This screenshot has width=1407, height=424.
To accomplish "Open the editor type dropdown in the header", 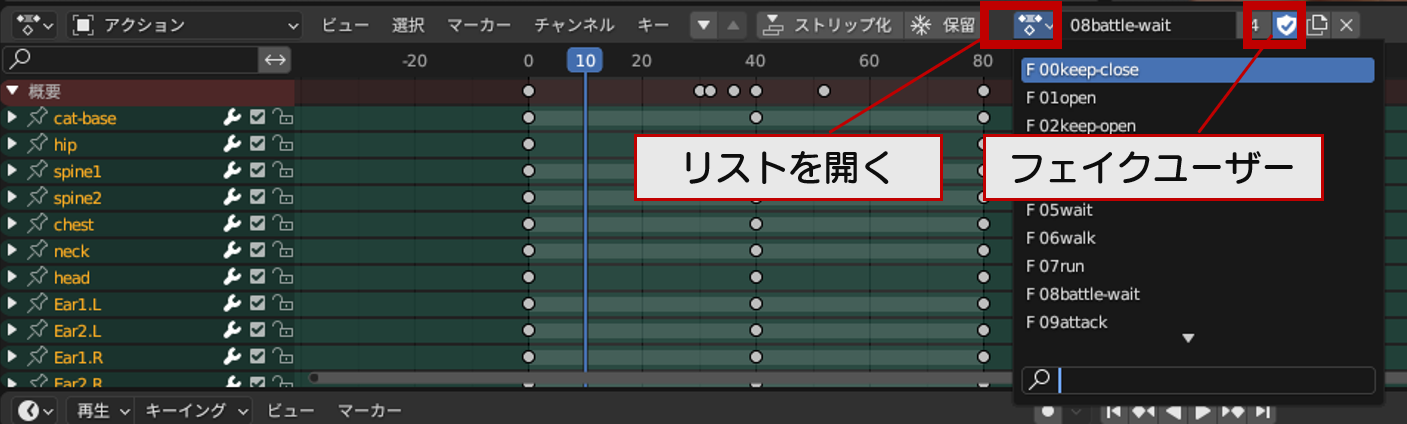I will click(34, 25).
